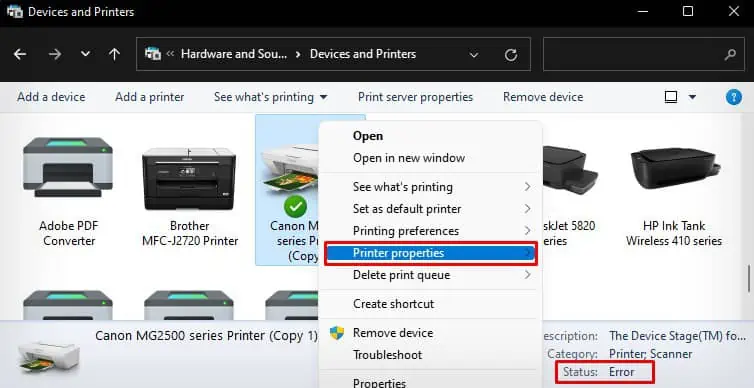
Task: Maximize the Devices and Printers window
Action: (688, 12)
